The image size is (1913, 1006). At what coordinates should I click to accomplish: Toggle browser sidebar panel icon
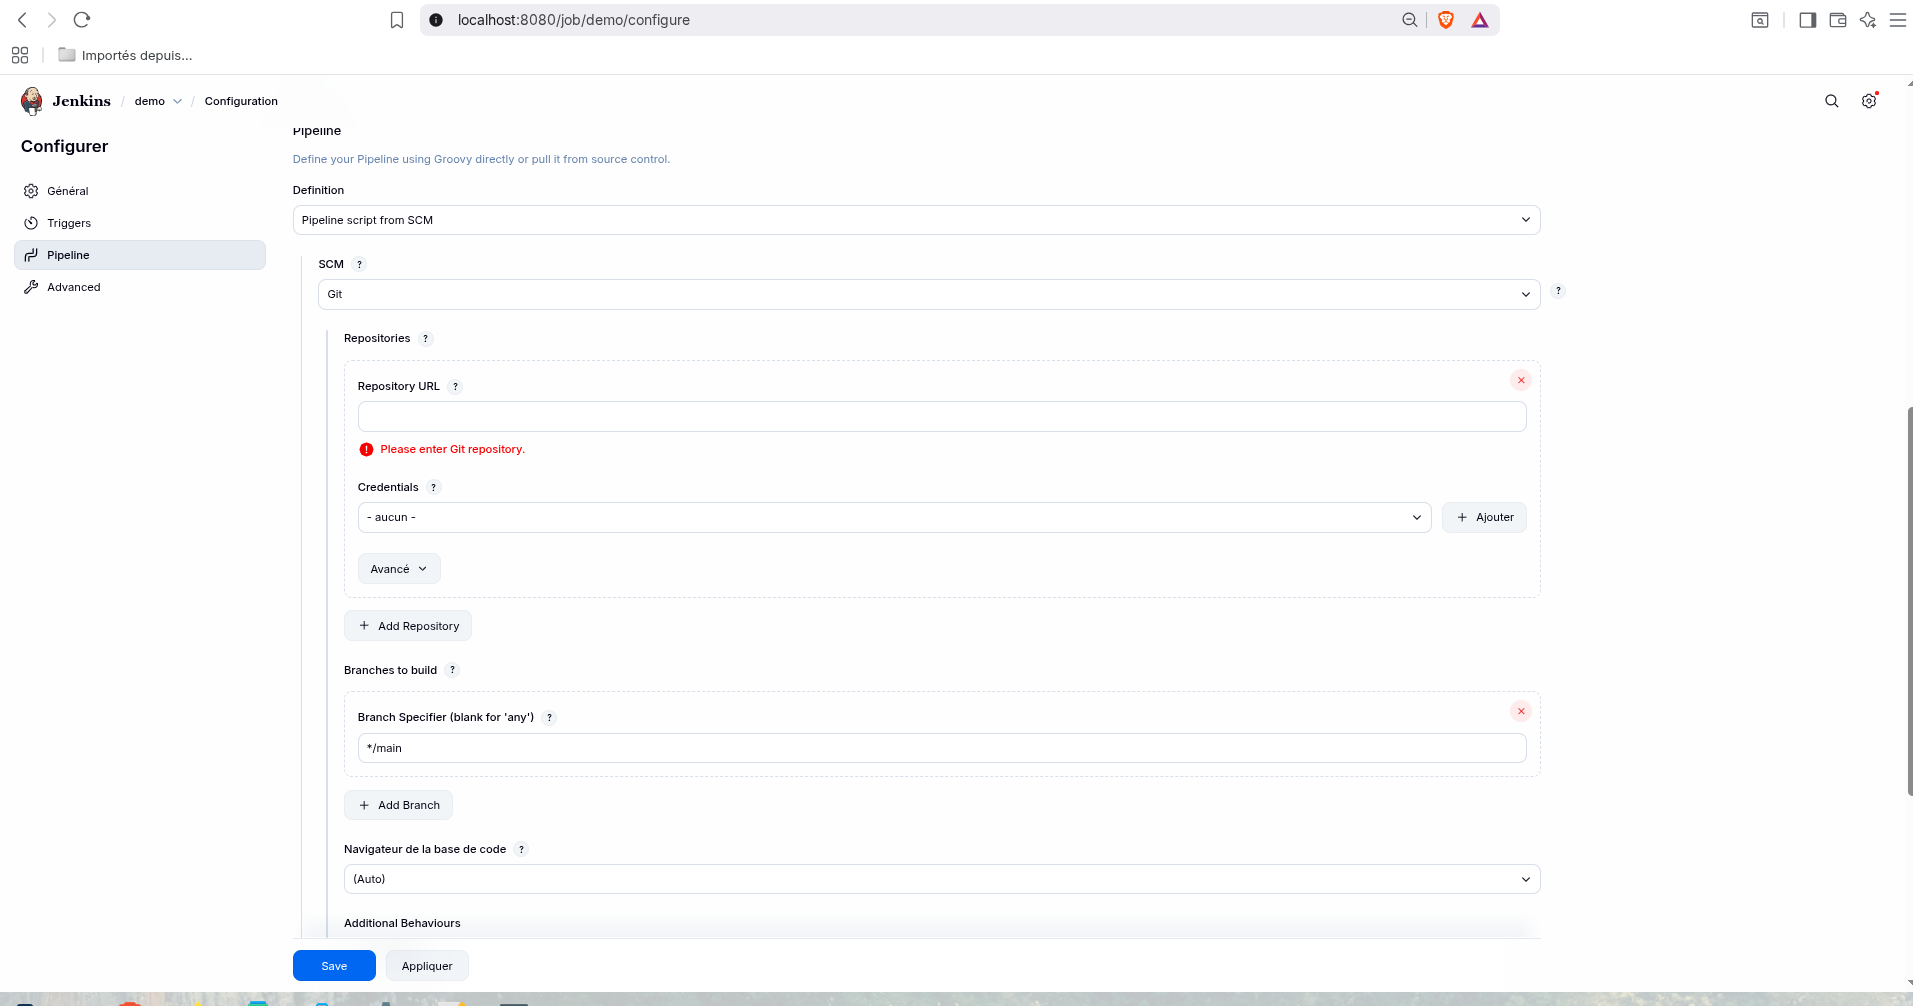click(x=1807, y=20)
